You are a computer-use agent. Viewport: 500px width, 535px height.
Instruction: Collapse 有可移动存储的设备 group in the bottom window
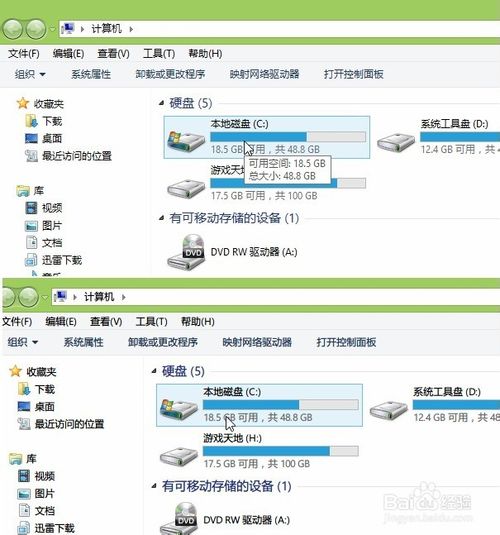[x=154, y=486]
